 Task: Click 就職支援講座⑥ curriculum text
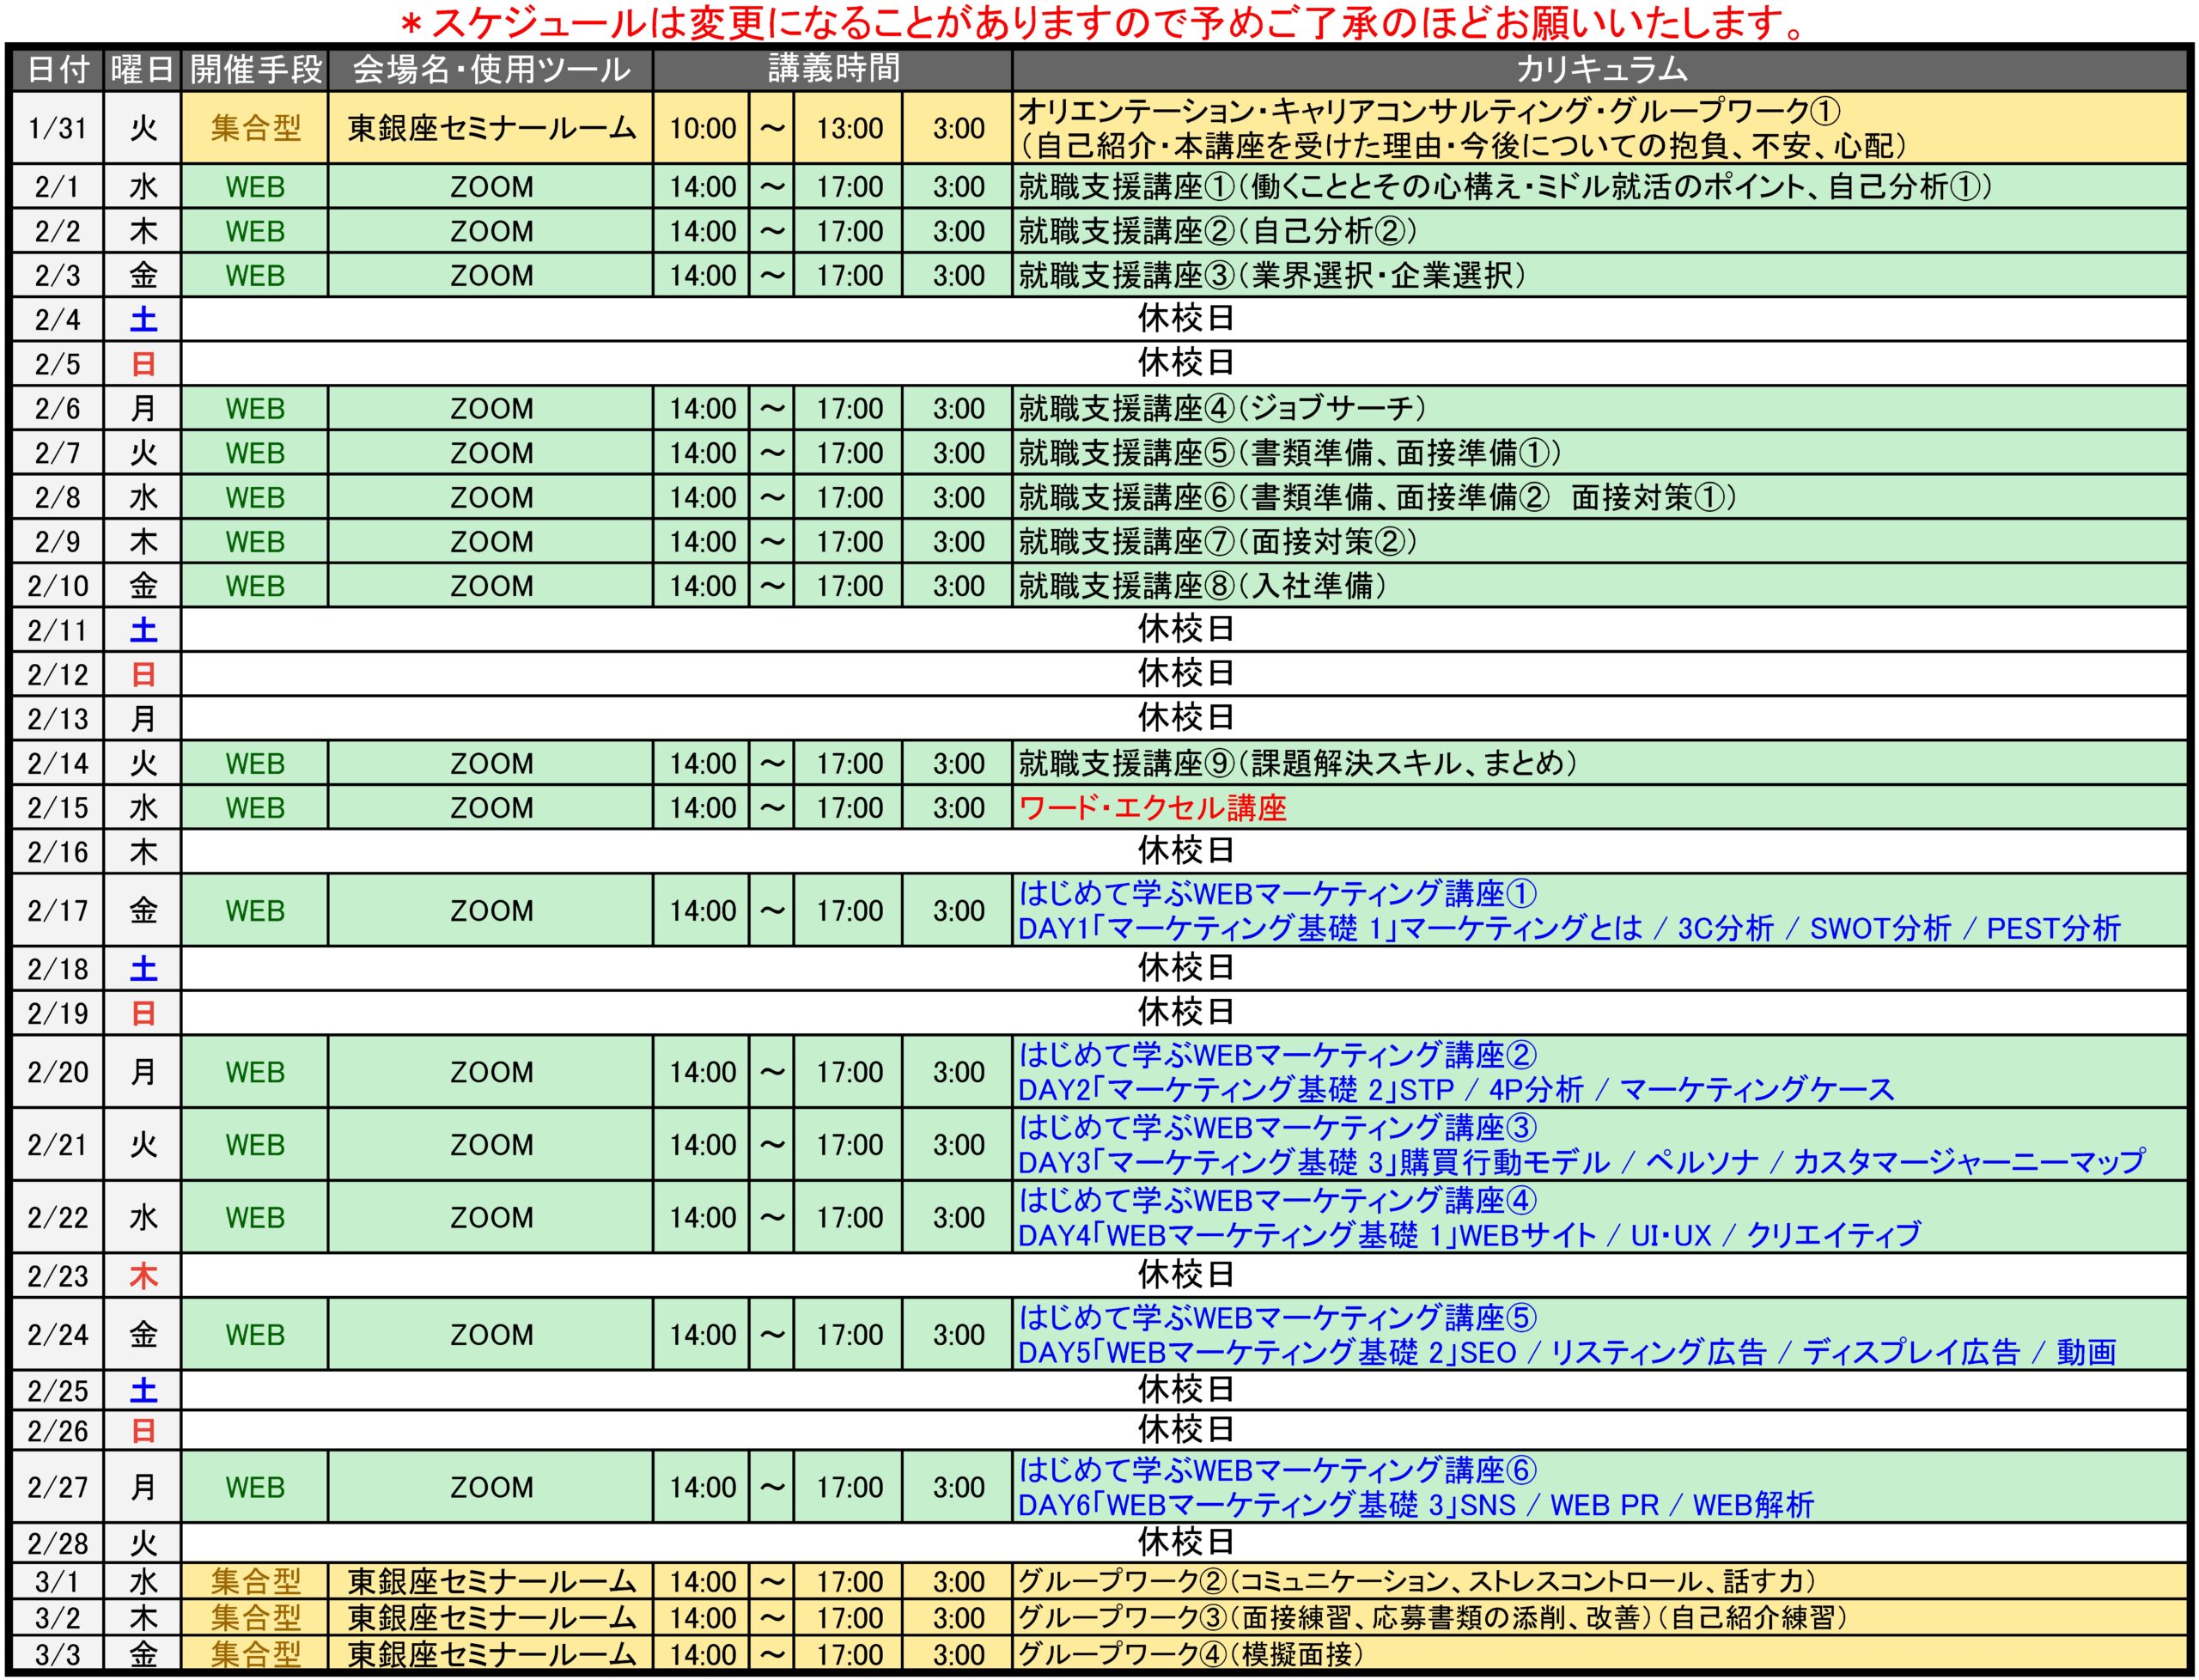pyautogui.click(x=1377, y=497)
